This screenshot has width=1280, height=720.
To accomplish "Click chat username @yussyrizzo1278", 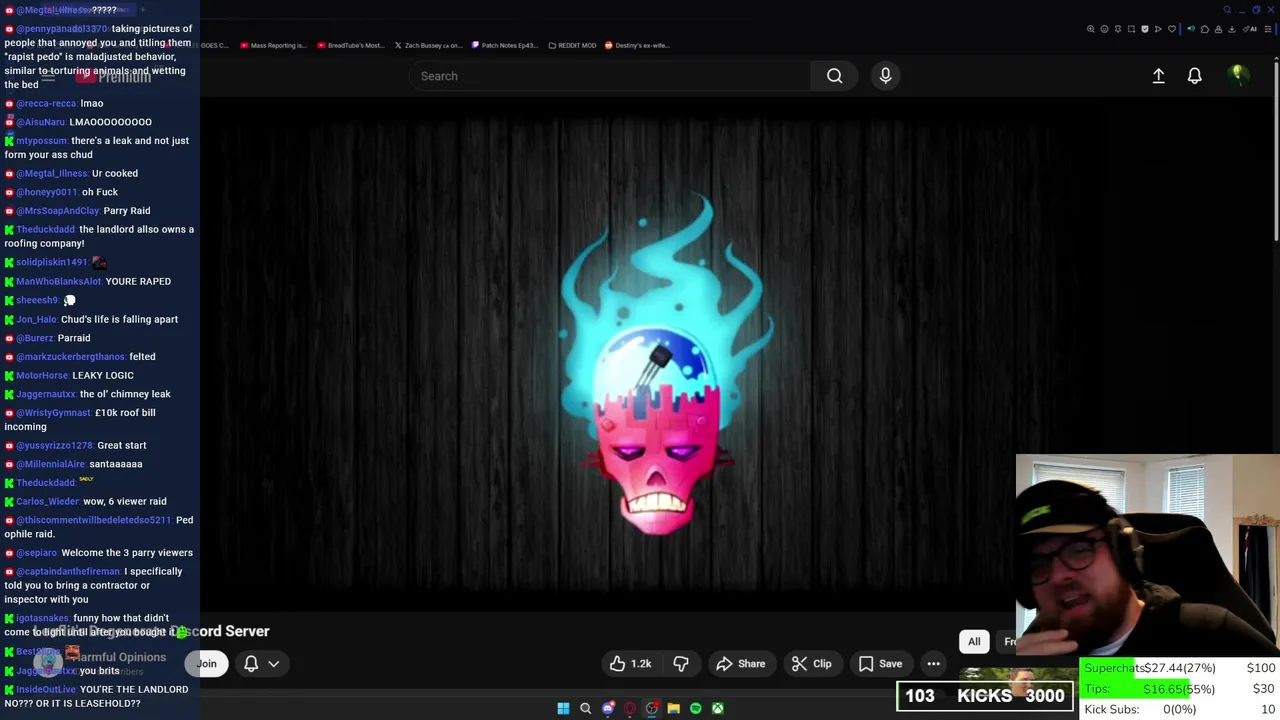I will [55, 446].
